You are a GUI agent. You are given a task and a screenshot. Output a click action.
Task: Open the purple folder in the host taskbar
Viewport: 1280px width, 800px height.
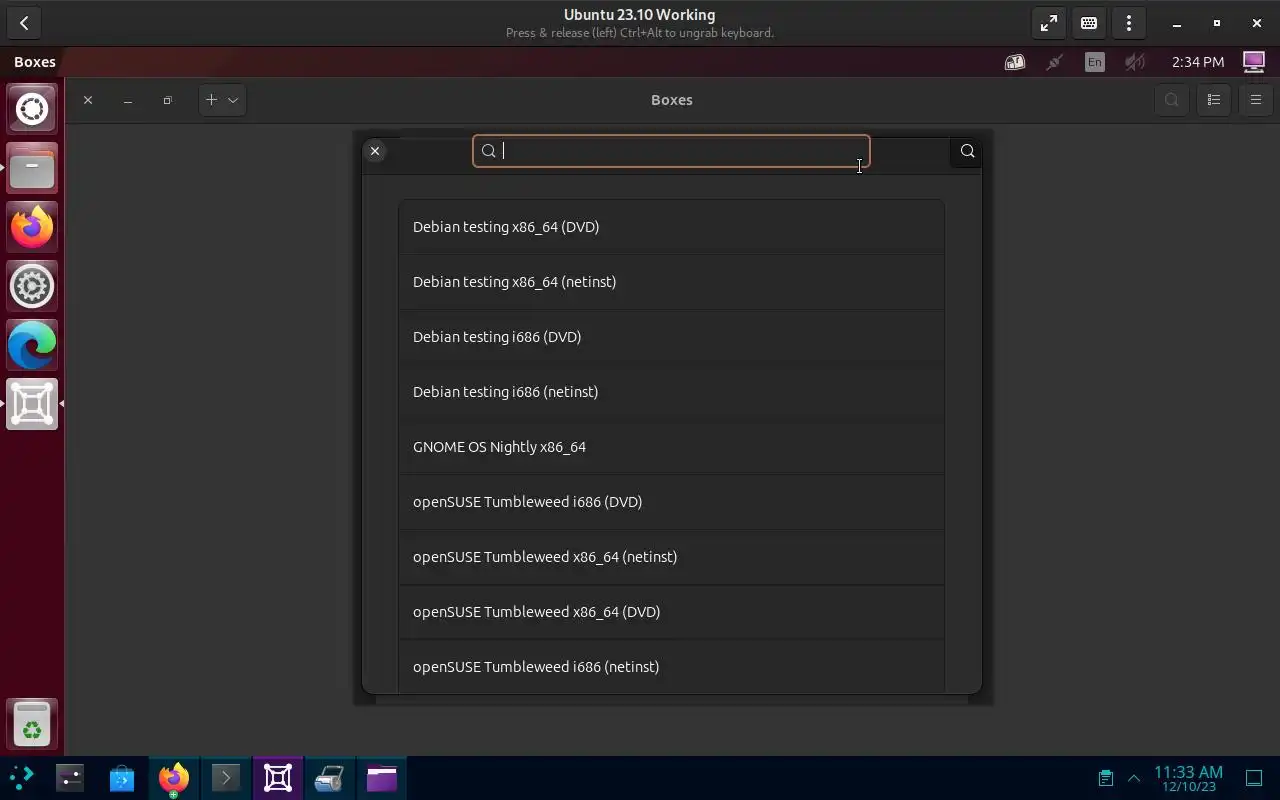click(x=382, y=778)
